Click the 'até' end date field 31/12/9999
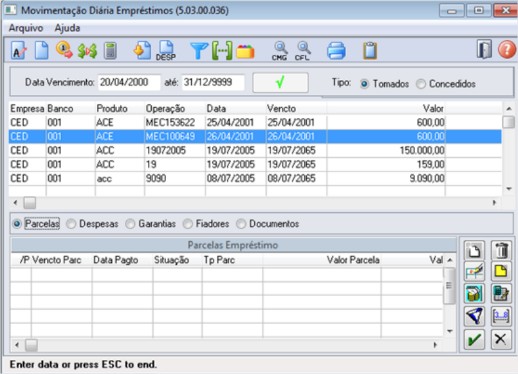This screenshot has height=374, width=518. click(x=213, y=82)
